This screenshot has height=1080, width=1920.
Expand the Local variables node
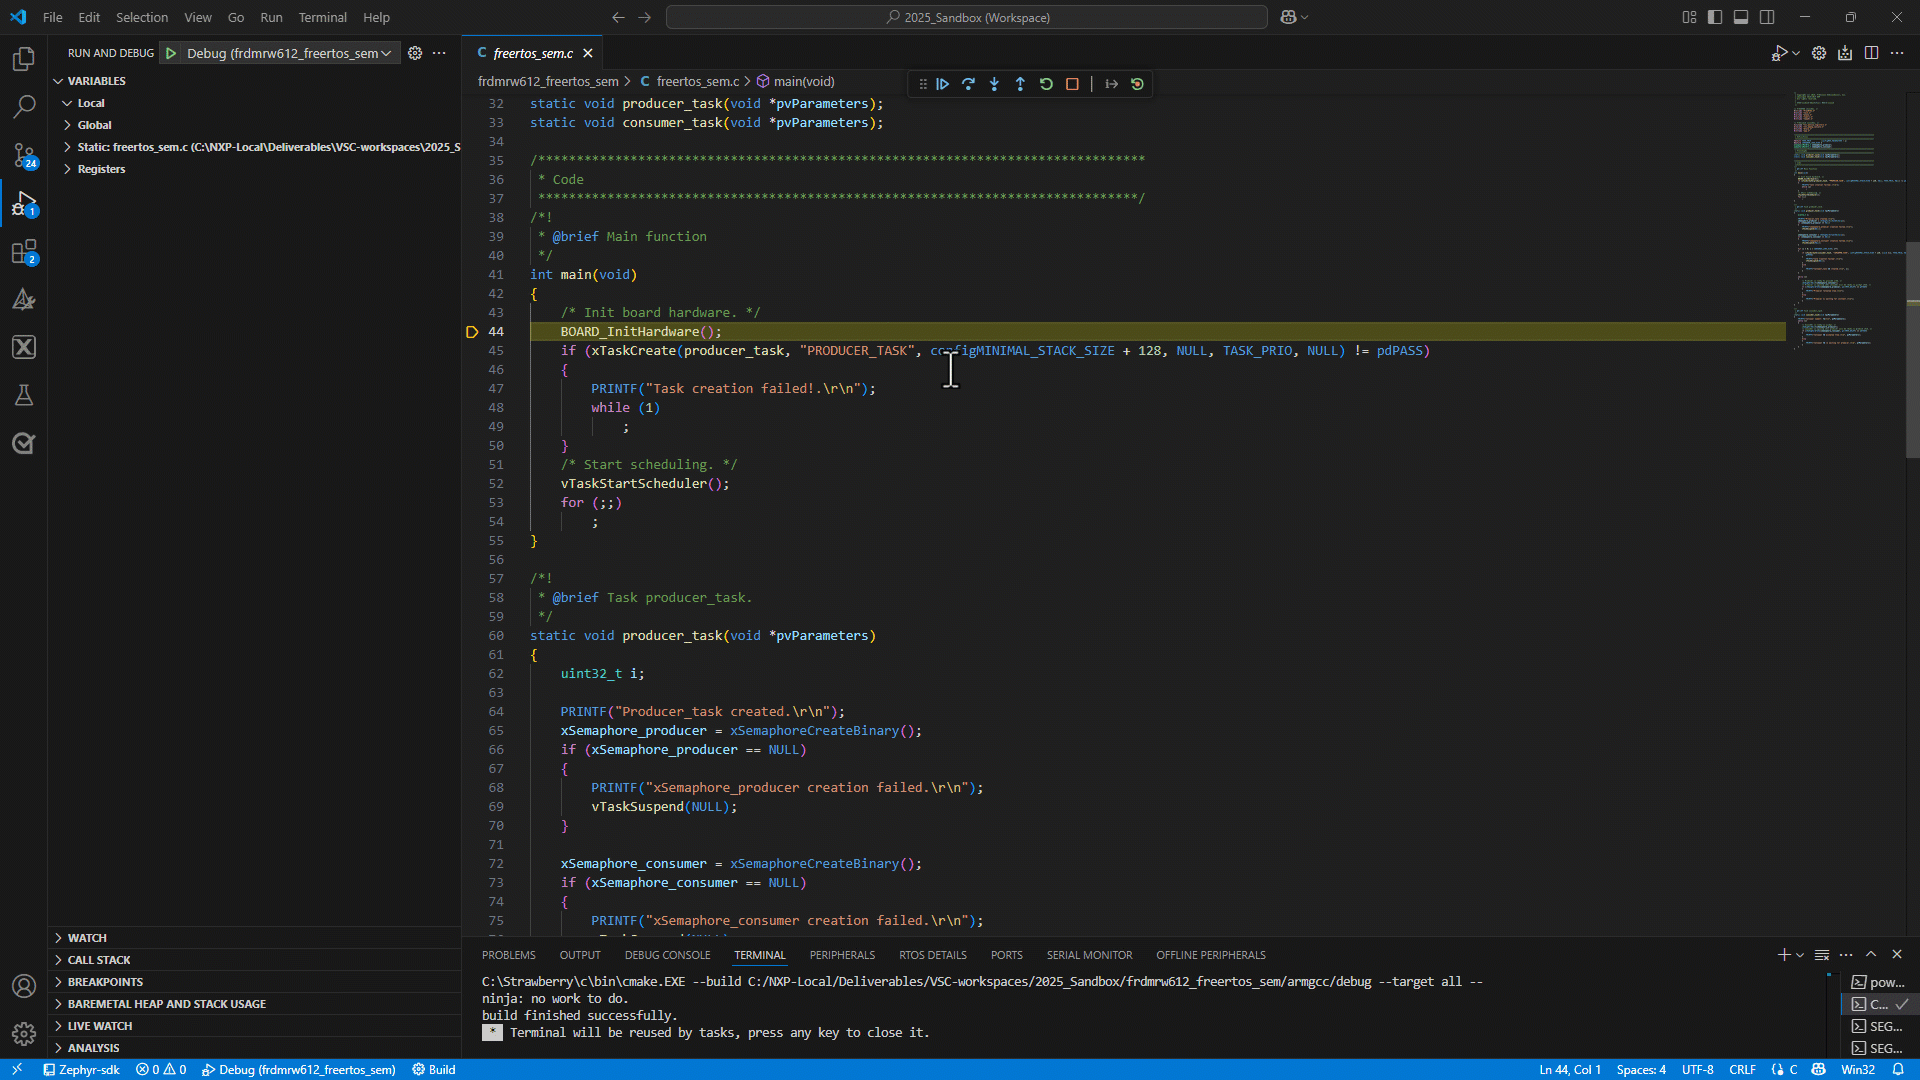[x=90, y=103]
